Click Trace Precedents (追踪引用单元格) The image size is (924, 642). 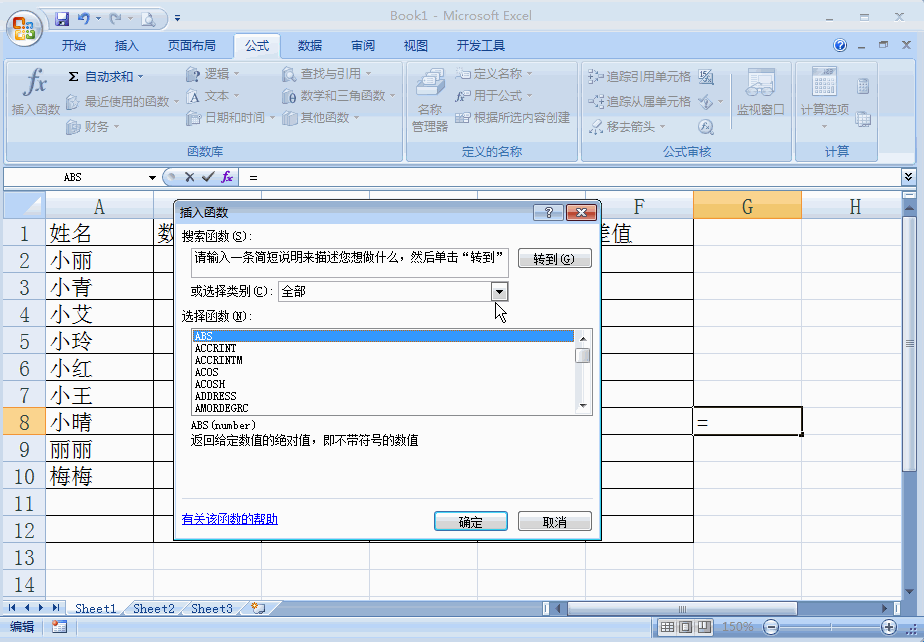coord(639,76)
